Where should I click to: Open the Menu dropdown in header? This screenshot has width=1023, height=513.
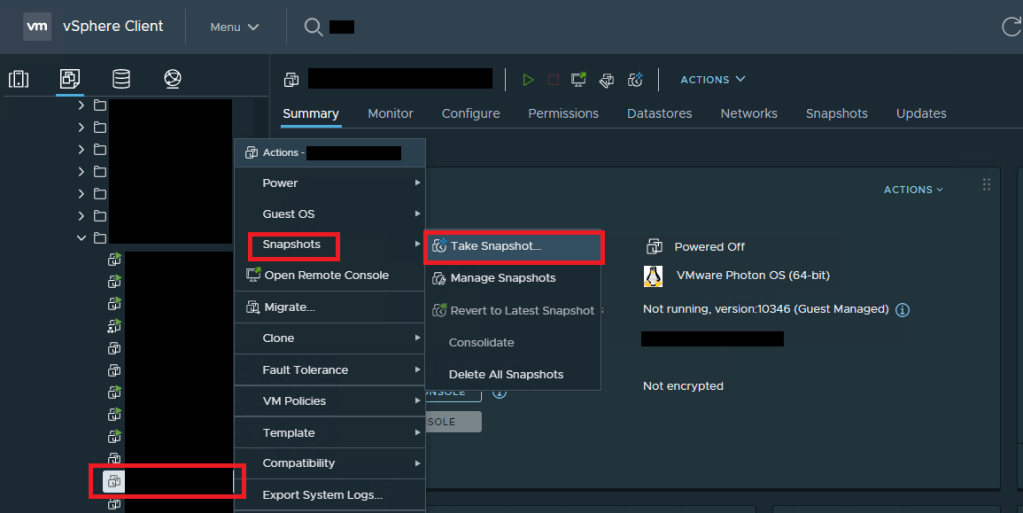pyautogui.click(x=235, y=27)
